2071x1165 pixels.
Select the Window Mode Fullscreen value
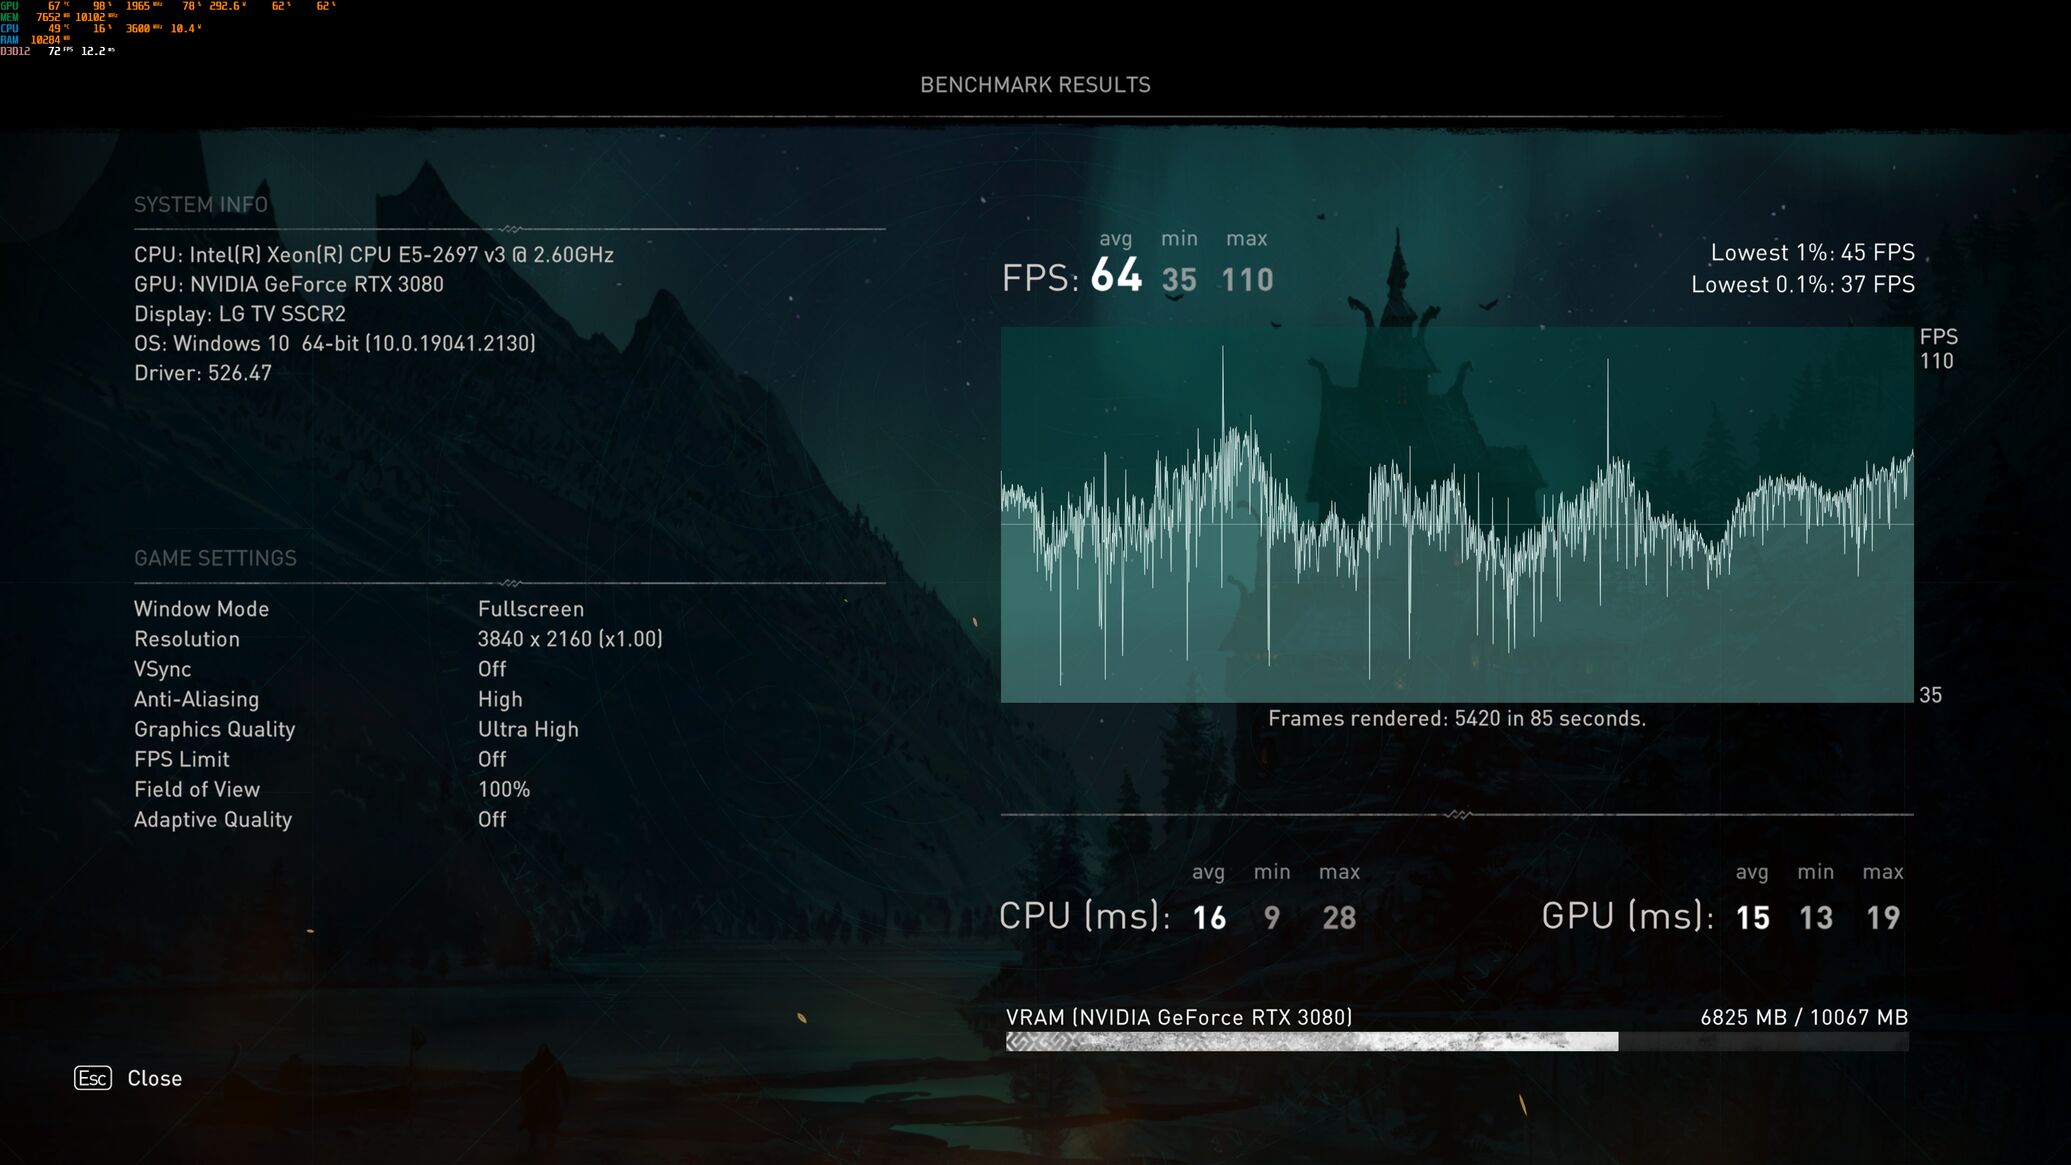click(x=530, y=609)
